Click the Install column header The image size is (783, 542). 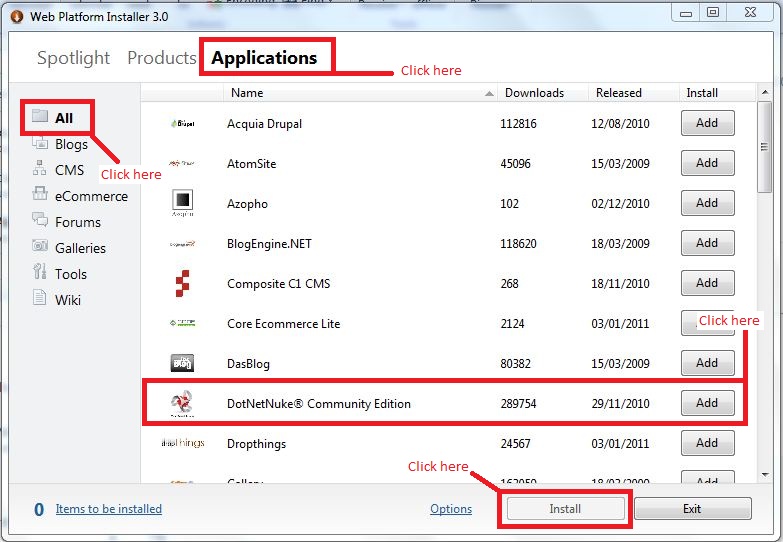[x=718, y=93]
